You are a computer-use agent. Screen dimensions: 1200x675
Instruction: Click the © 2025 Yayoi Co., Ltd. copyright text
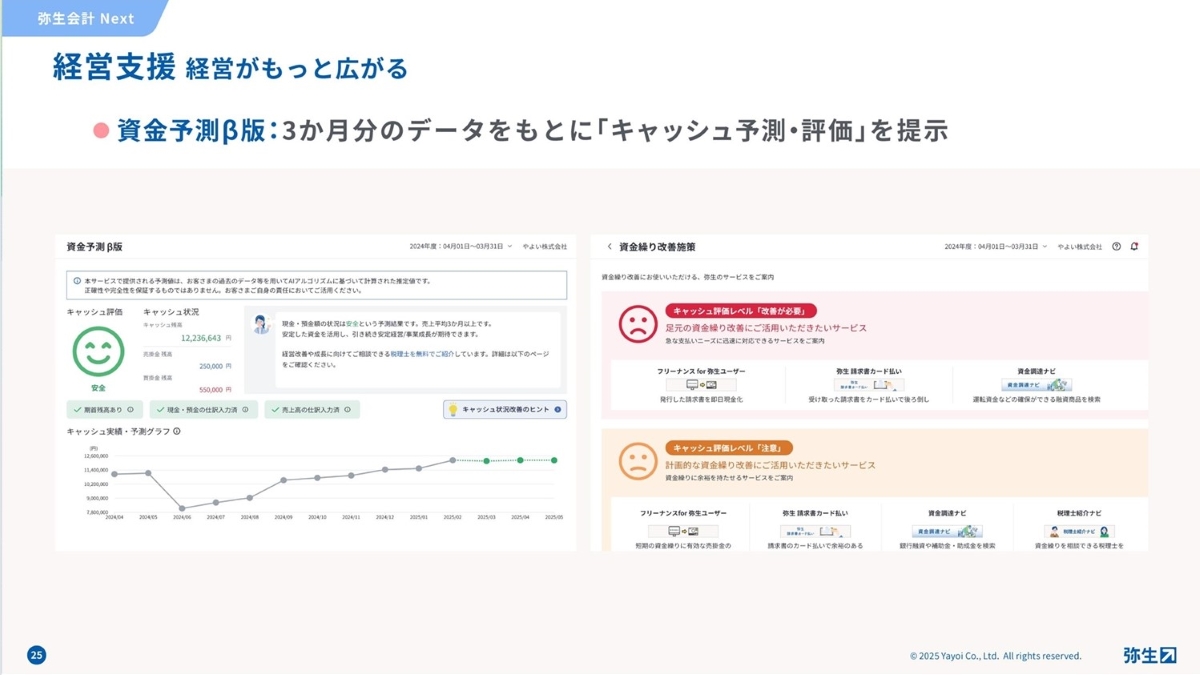point(996,656)
